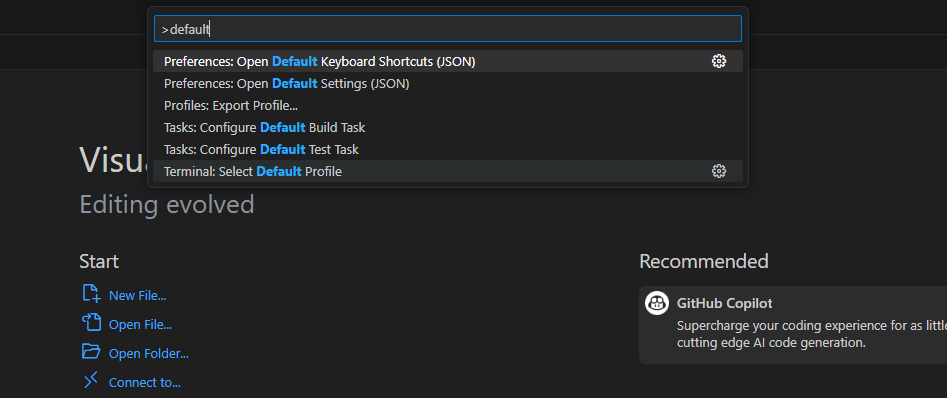Select Preferences: Open Default Keyboard Shortcuts (JSON)
This screenshot has height=398, width=947.
point(448,62)
